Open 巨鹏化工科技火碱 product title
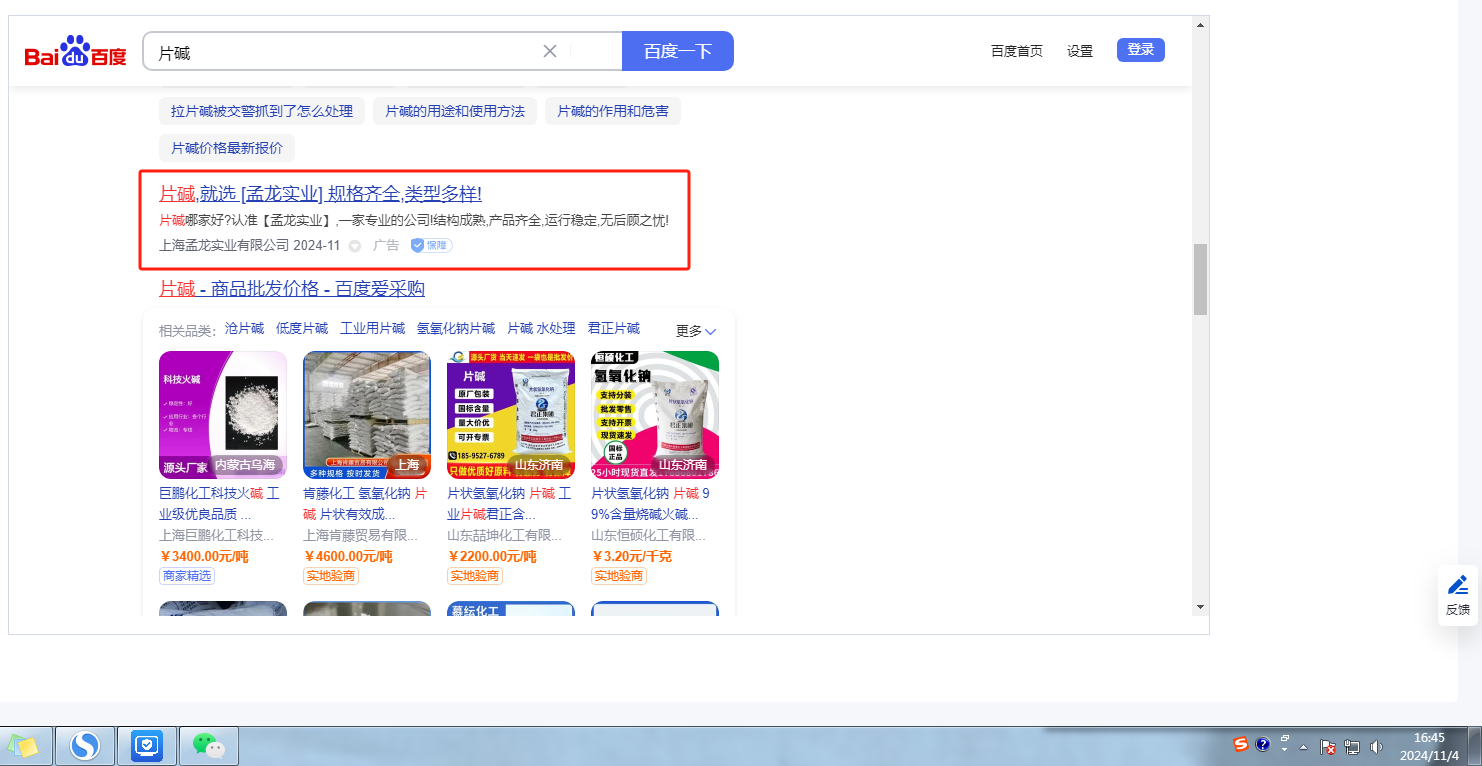This screenshot has height=766, width=1482. coord(219,504)
